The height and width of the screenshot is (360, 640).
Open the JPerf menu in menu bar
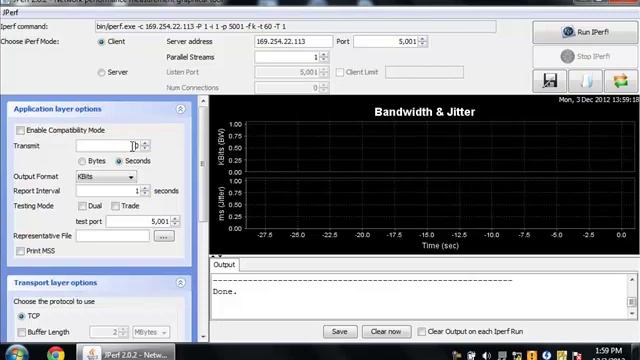click(10, 13)
